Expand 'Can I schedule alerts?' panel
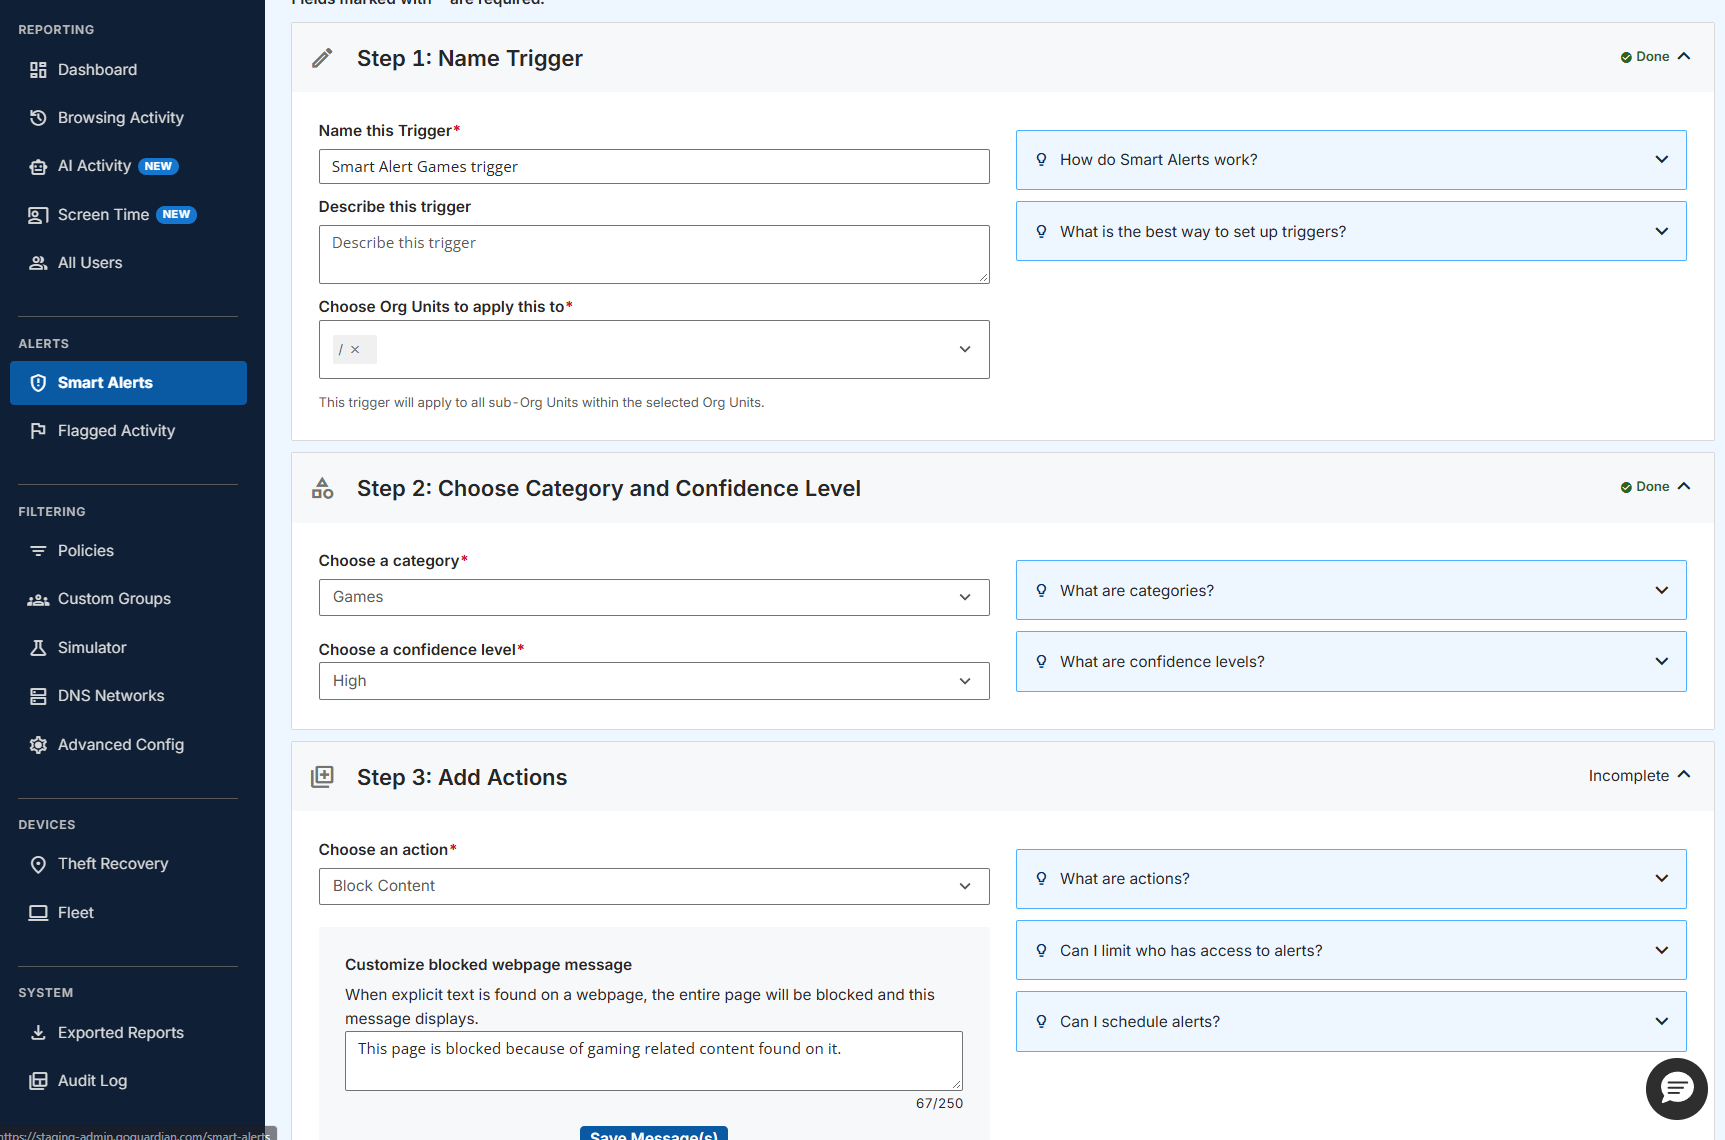 click(x=1351, y=1021)
